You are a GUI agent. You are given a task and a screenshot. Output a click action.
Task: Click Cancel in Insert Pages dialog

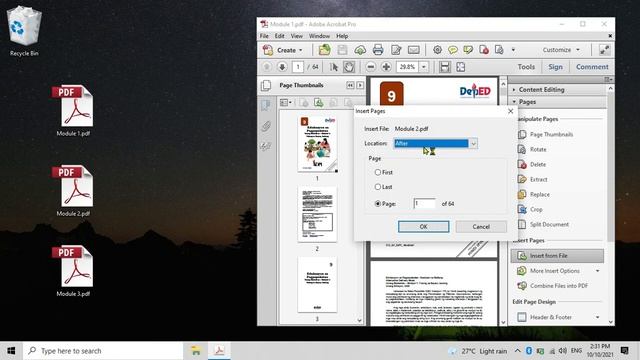(x=481, y=227)
